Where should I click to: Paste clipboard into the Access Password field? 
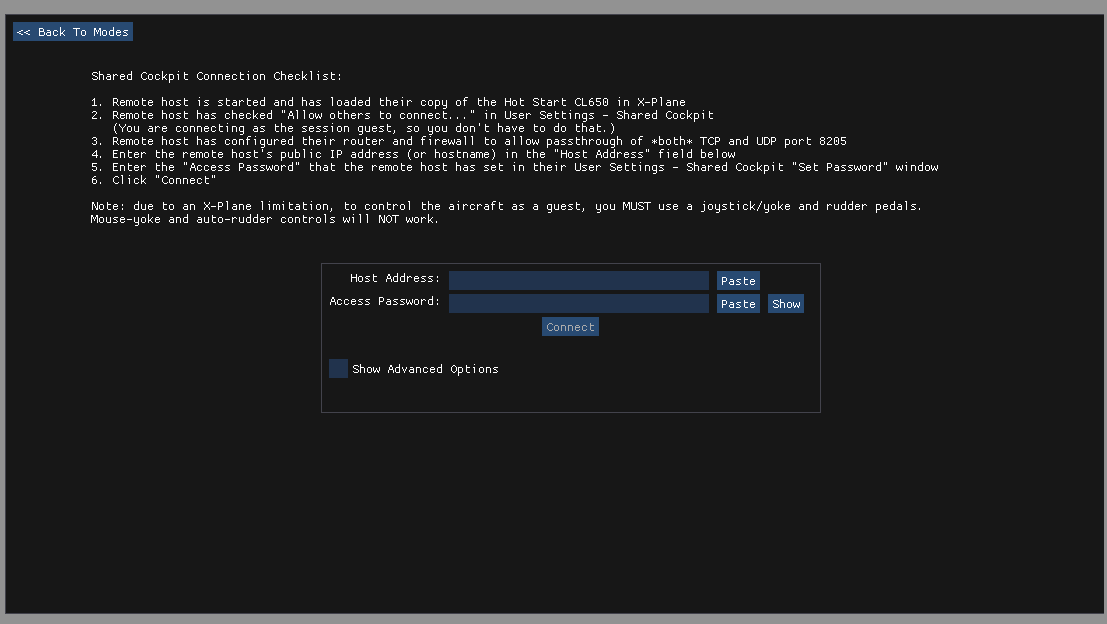(x=738, y=304)
